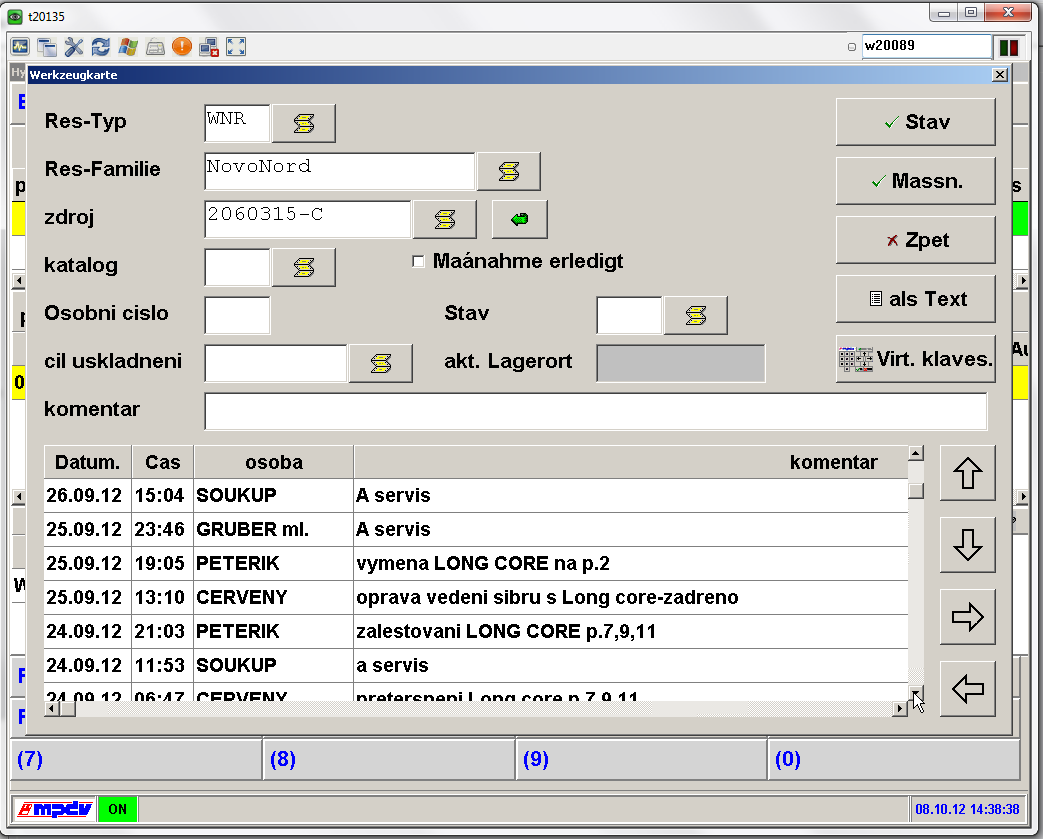Click the green ON status indicator

(118, 809)
